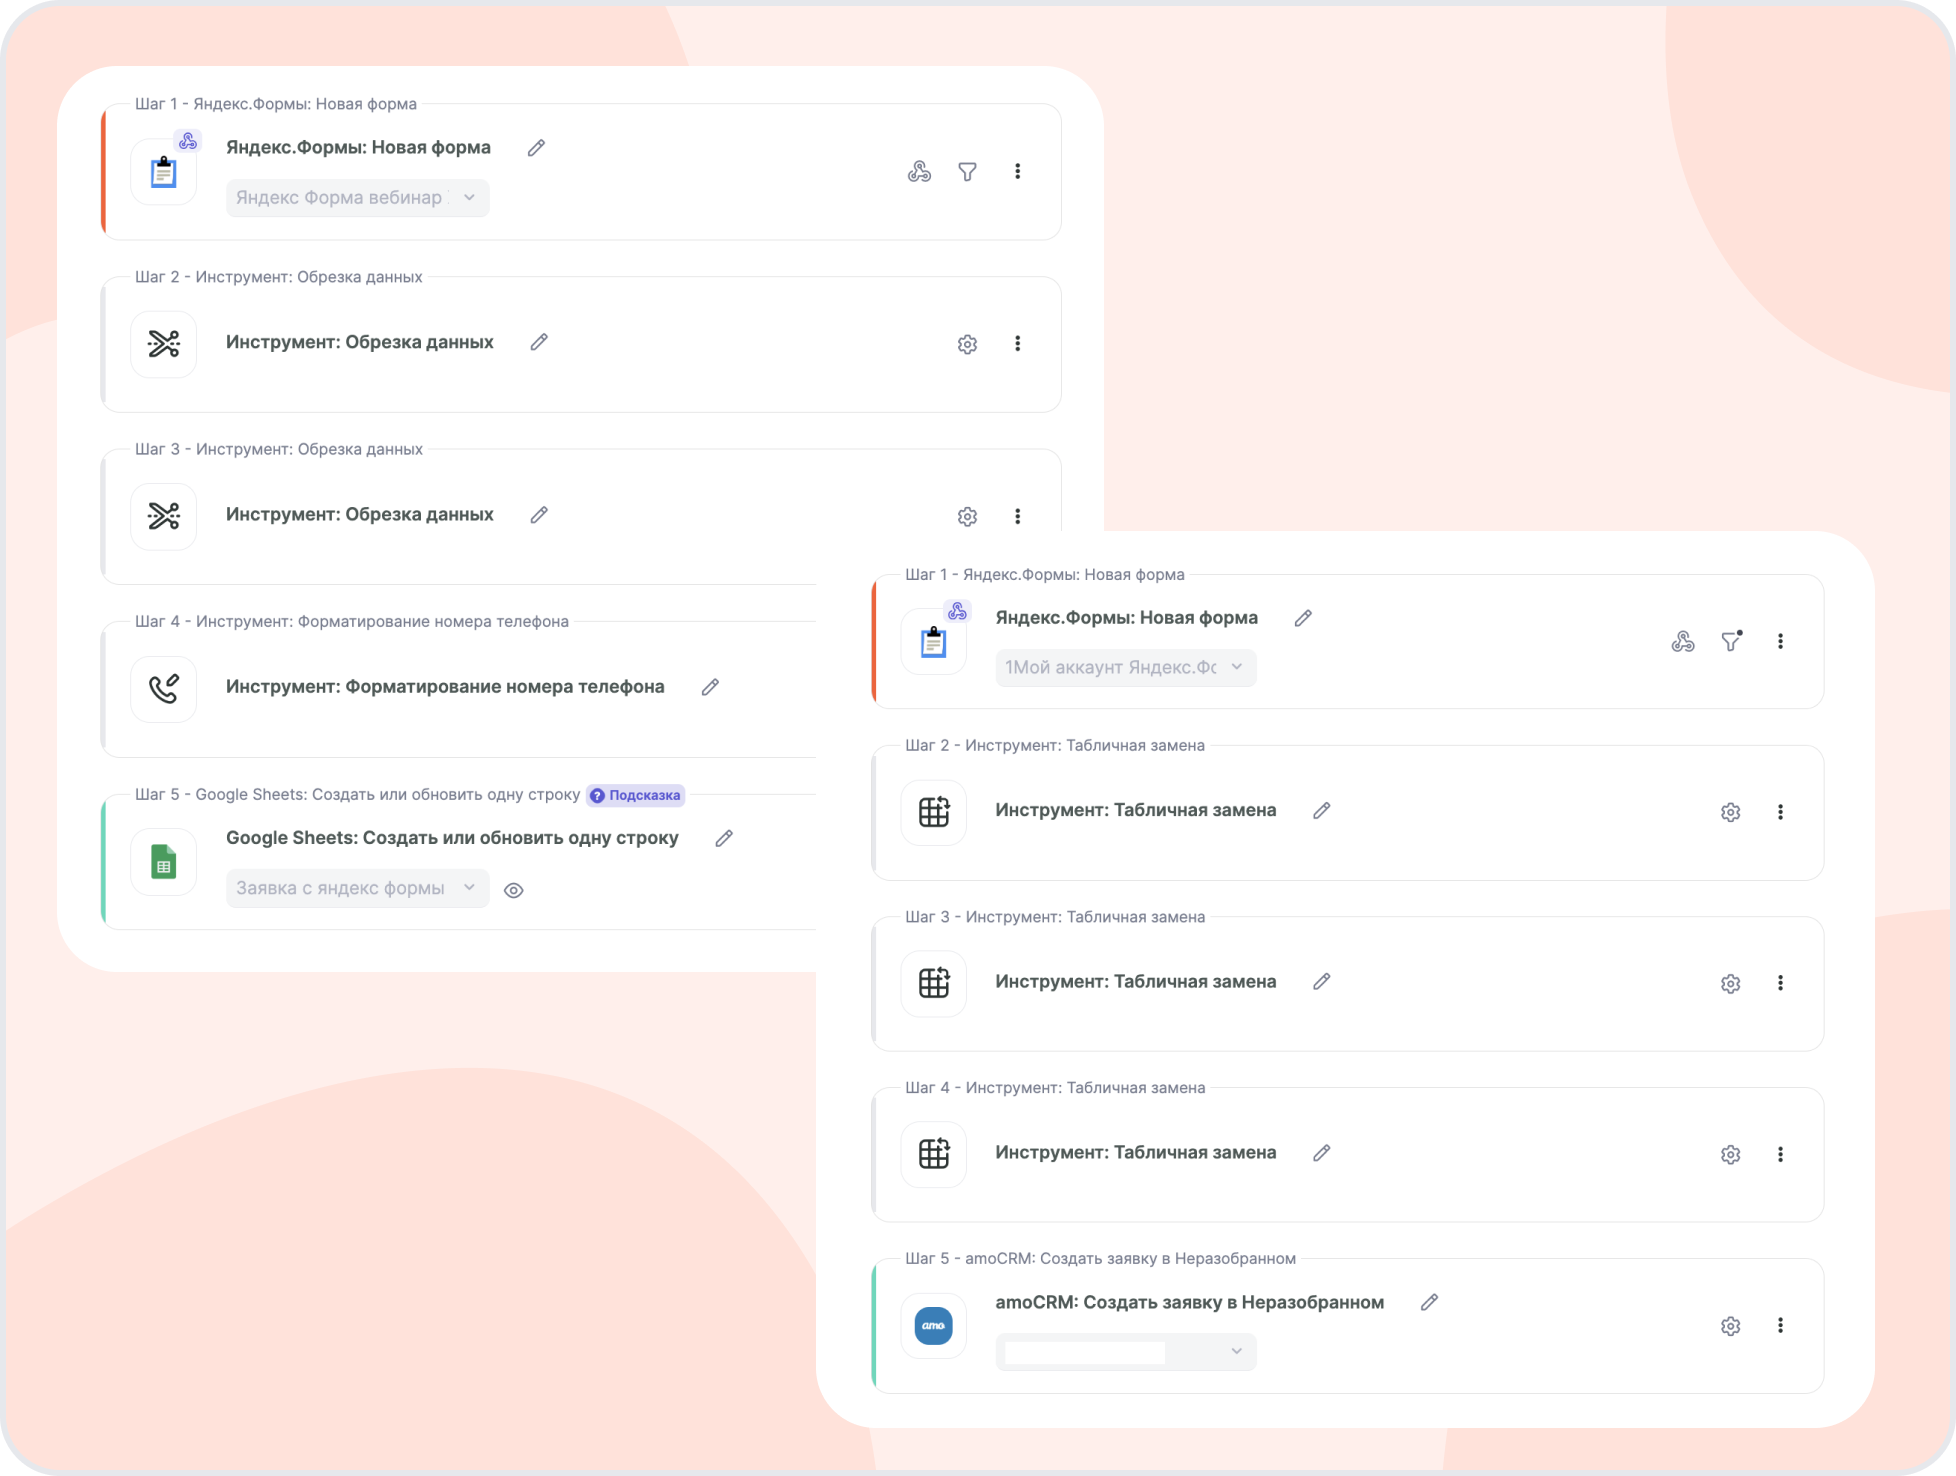Toggle the eye icon next to Заявка с яндекс формы
The height and width of the screenshot is (1476, 1956).
coord(514,891)
